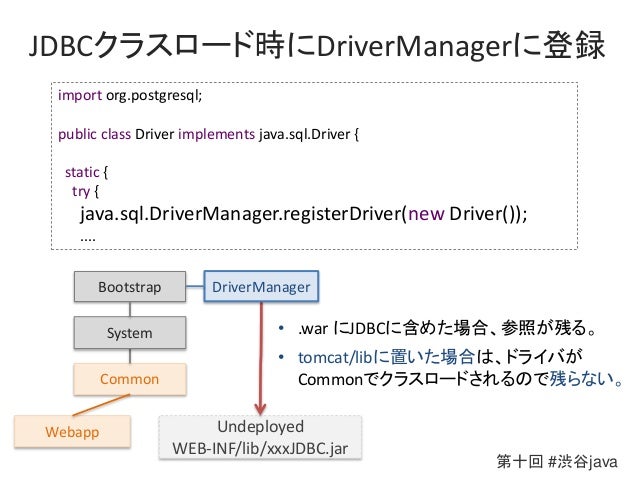The width and height of the screenshot is (638, 479).
Task: Click the Bootstrap classloader box
Action: [130, 287]
